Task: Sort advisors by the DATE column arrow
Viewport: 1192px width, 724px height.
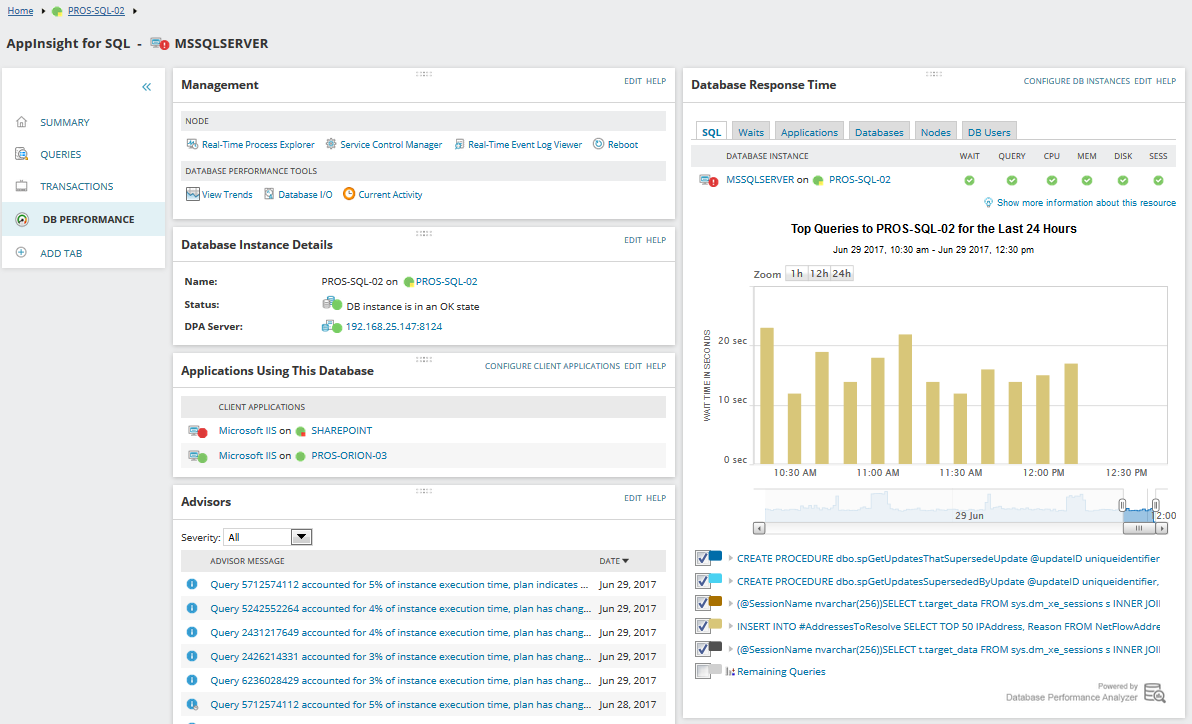Action: pos(626,561)
